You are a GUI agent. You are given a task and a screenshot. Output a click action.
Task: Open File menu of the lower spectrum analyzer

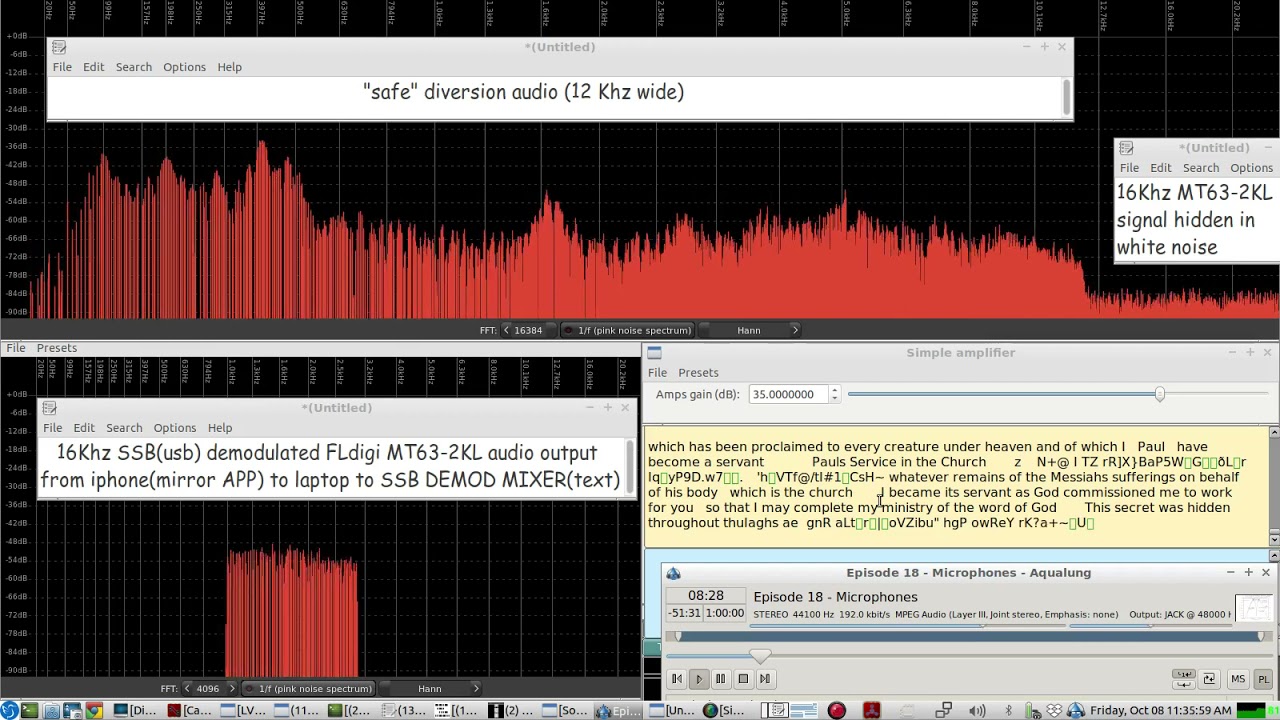pos(16,348)
